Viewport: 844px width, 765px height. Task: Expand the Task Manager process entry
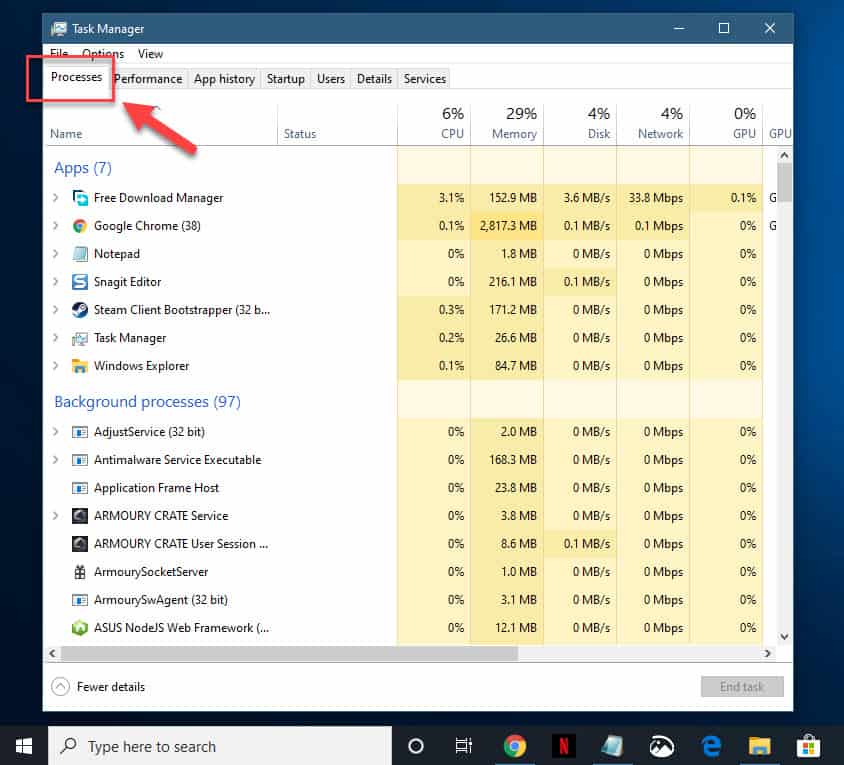tap(55, 338)
